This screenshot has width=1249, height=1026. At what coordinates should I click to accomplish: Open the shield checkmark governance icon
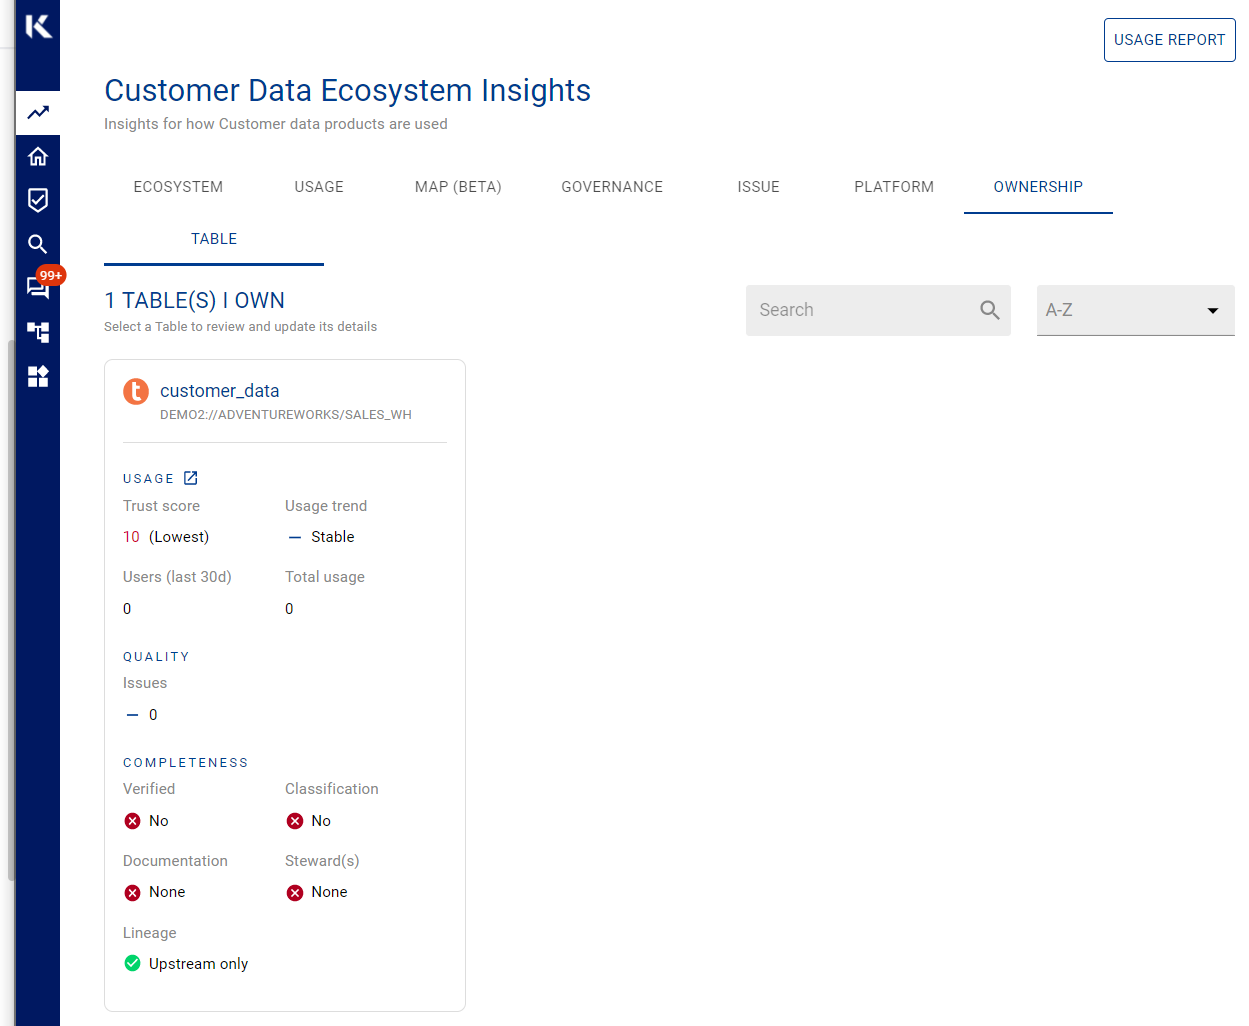pos(38,200)
